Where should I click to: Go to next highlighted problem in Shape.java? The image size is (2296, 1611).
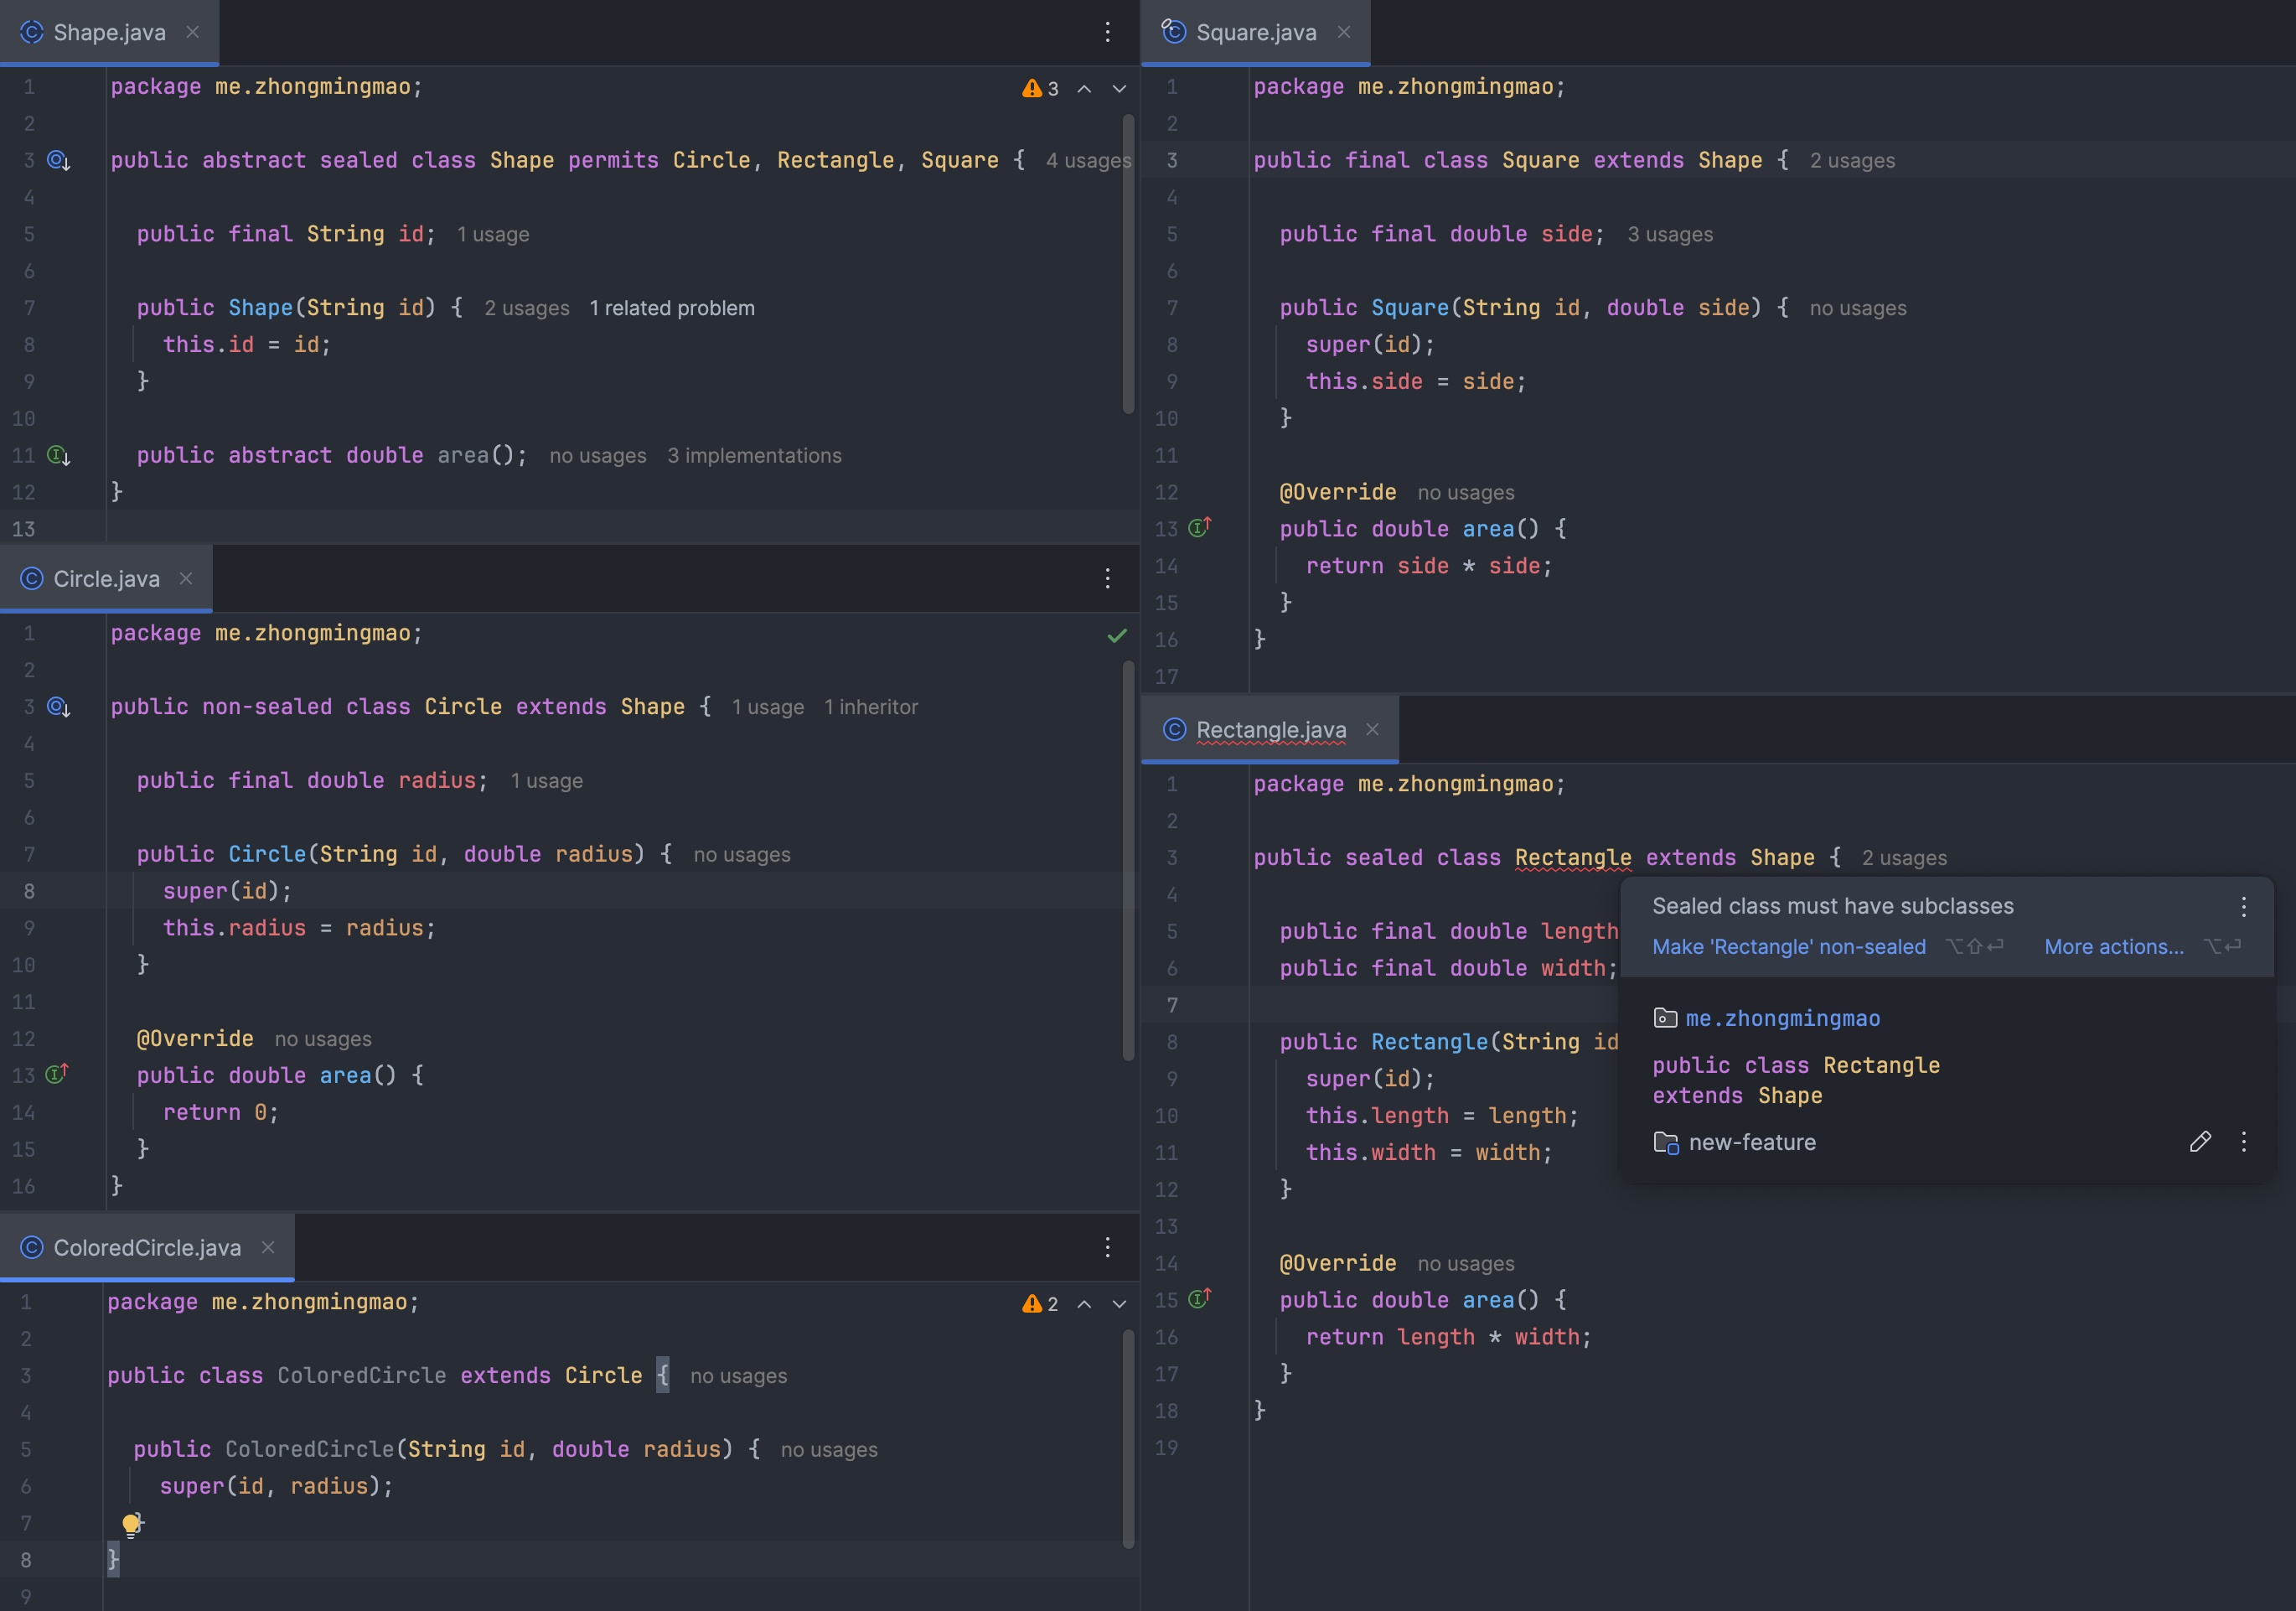pyautogui.click(x=1119, y=89)
